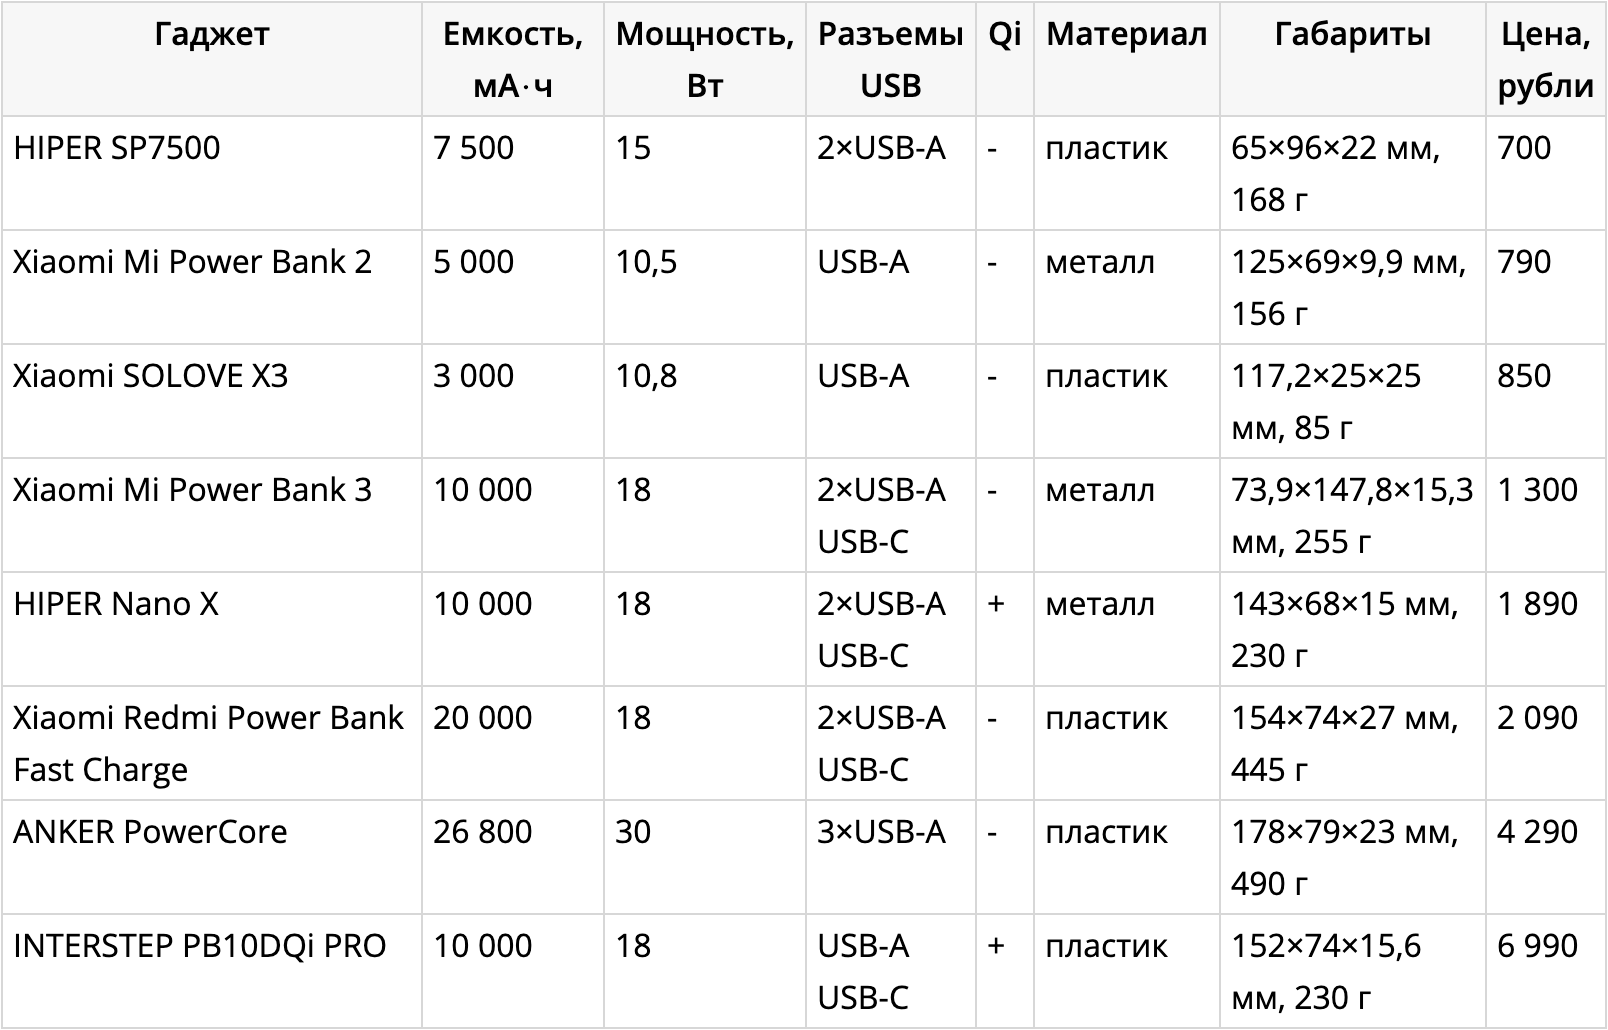The width and height of the screenshot is (1608, 1030).
Task: Select the Материал column header
Action: coord(1127,59)
